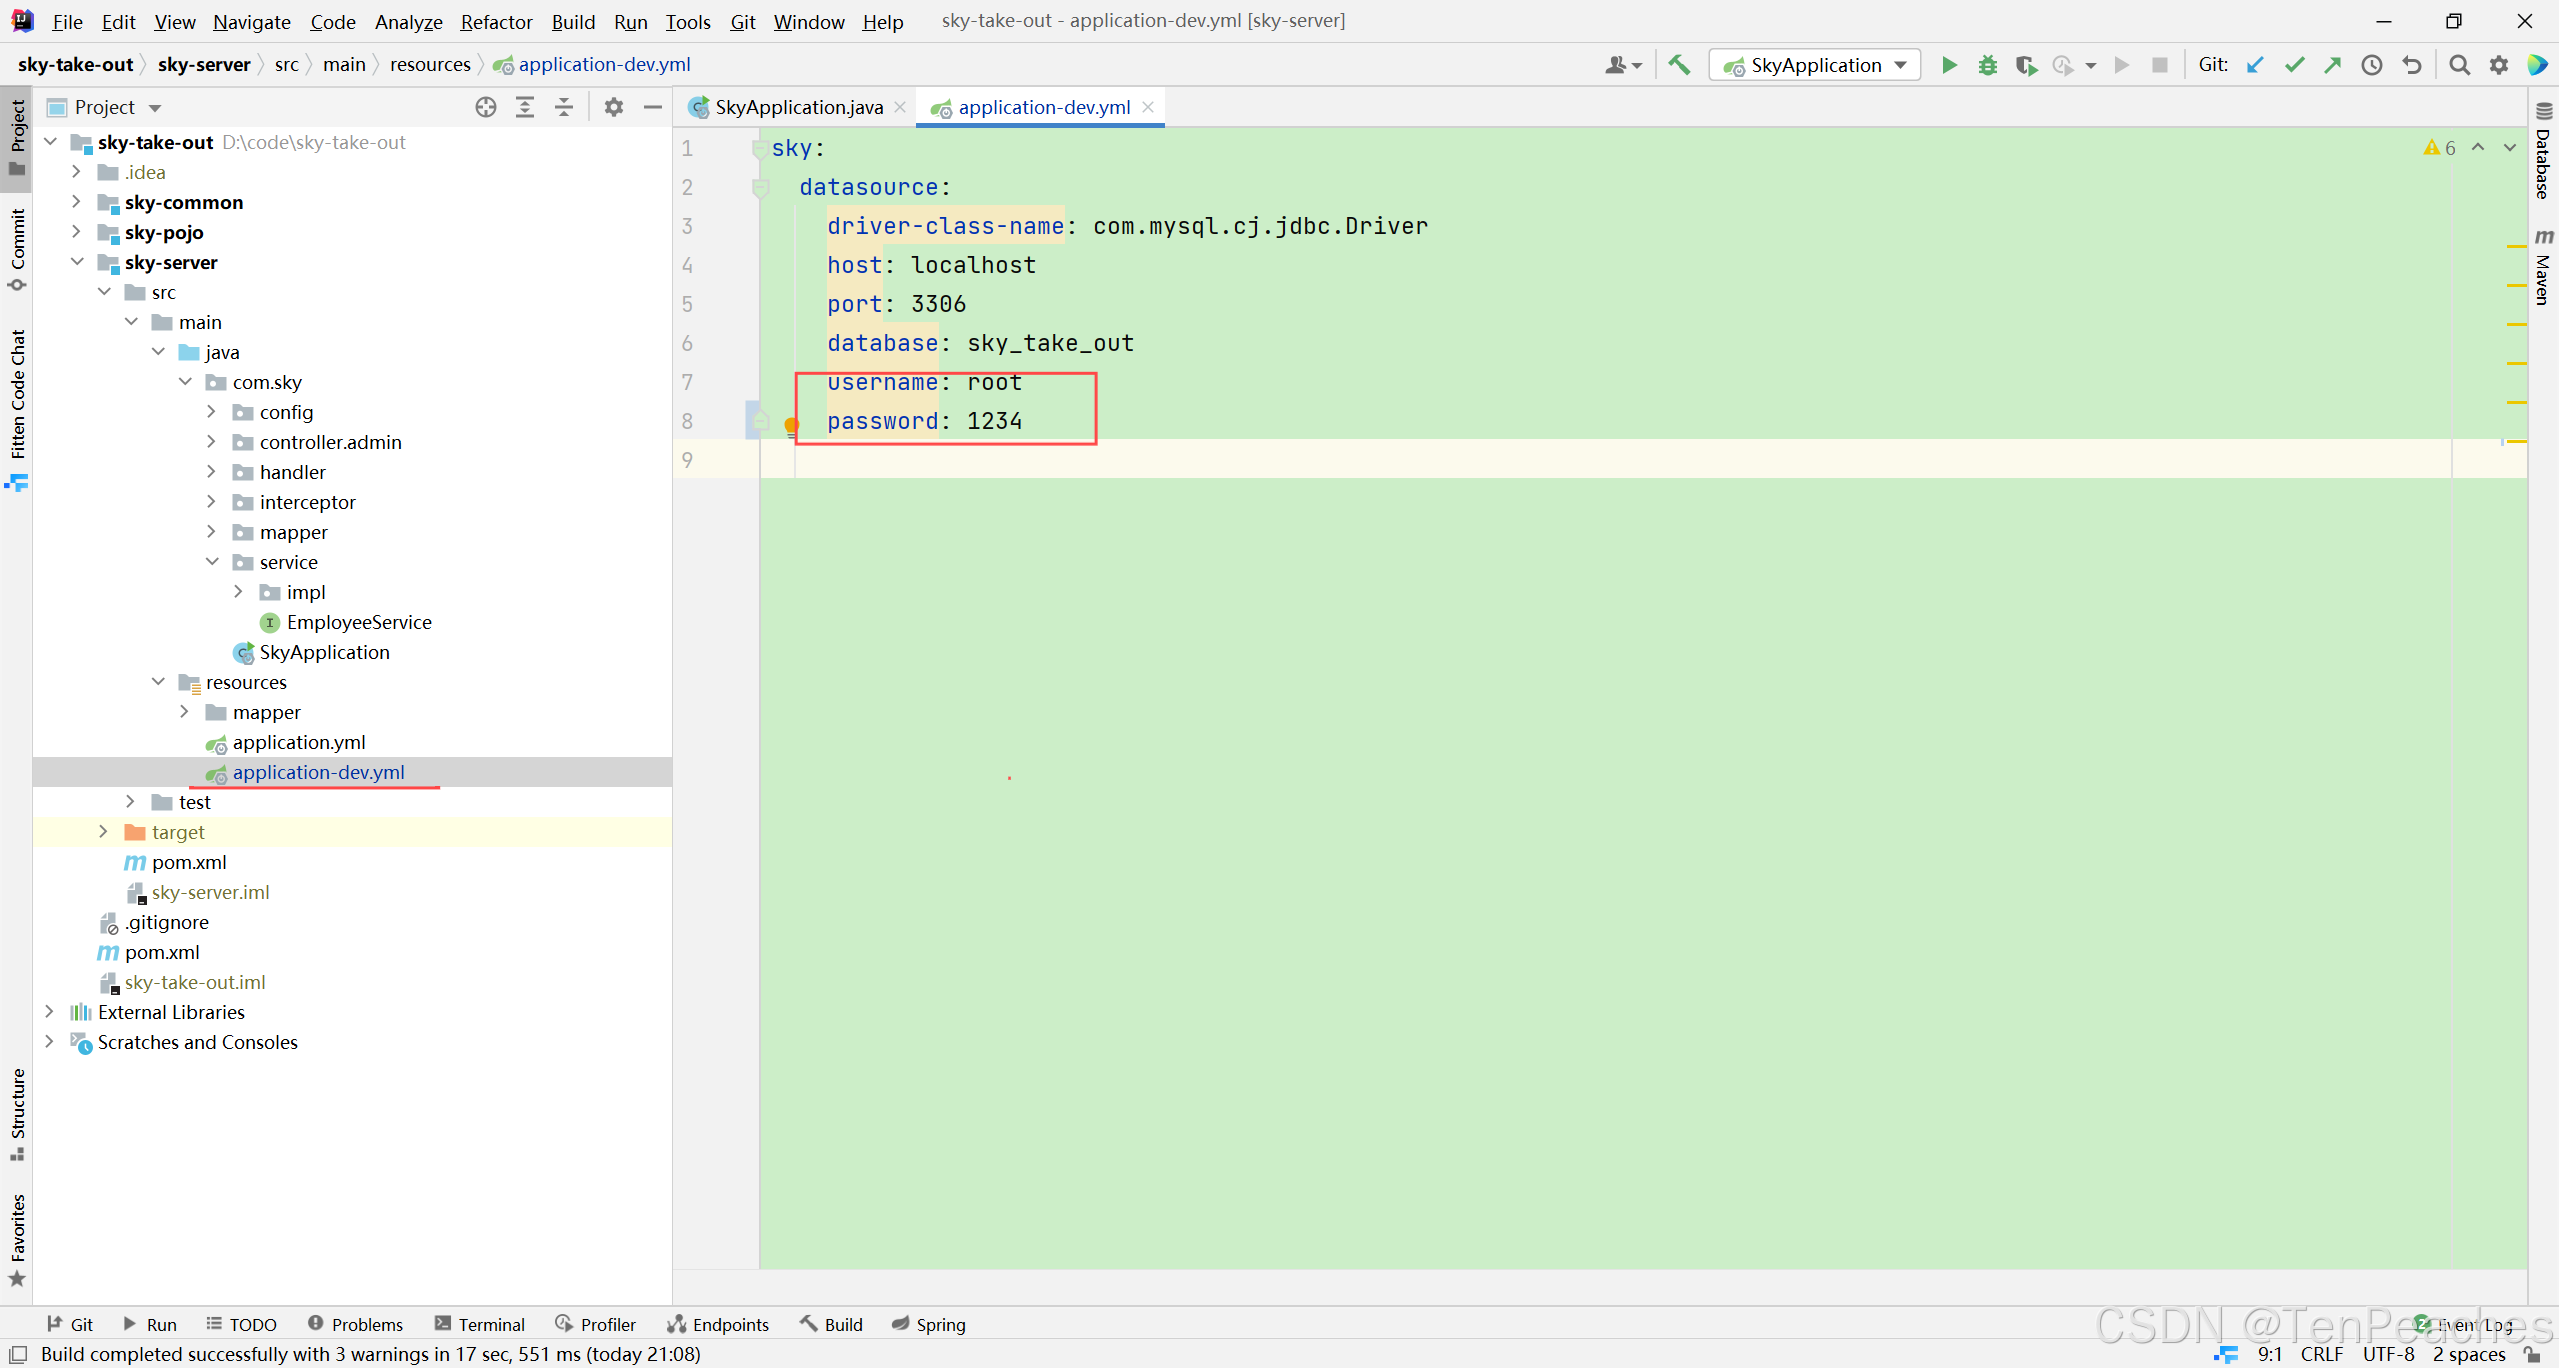Expand the sky-common module folder

(77, 202)
